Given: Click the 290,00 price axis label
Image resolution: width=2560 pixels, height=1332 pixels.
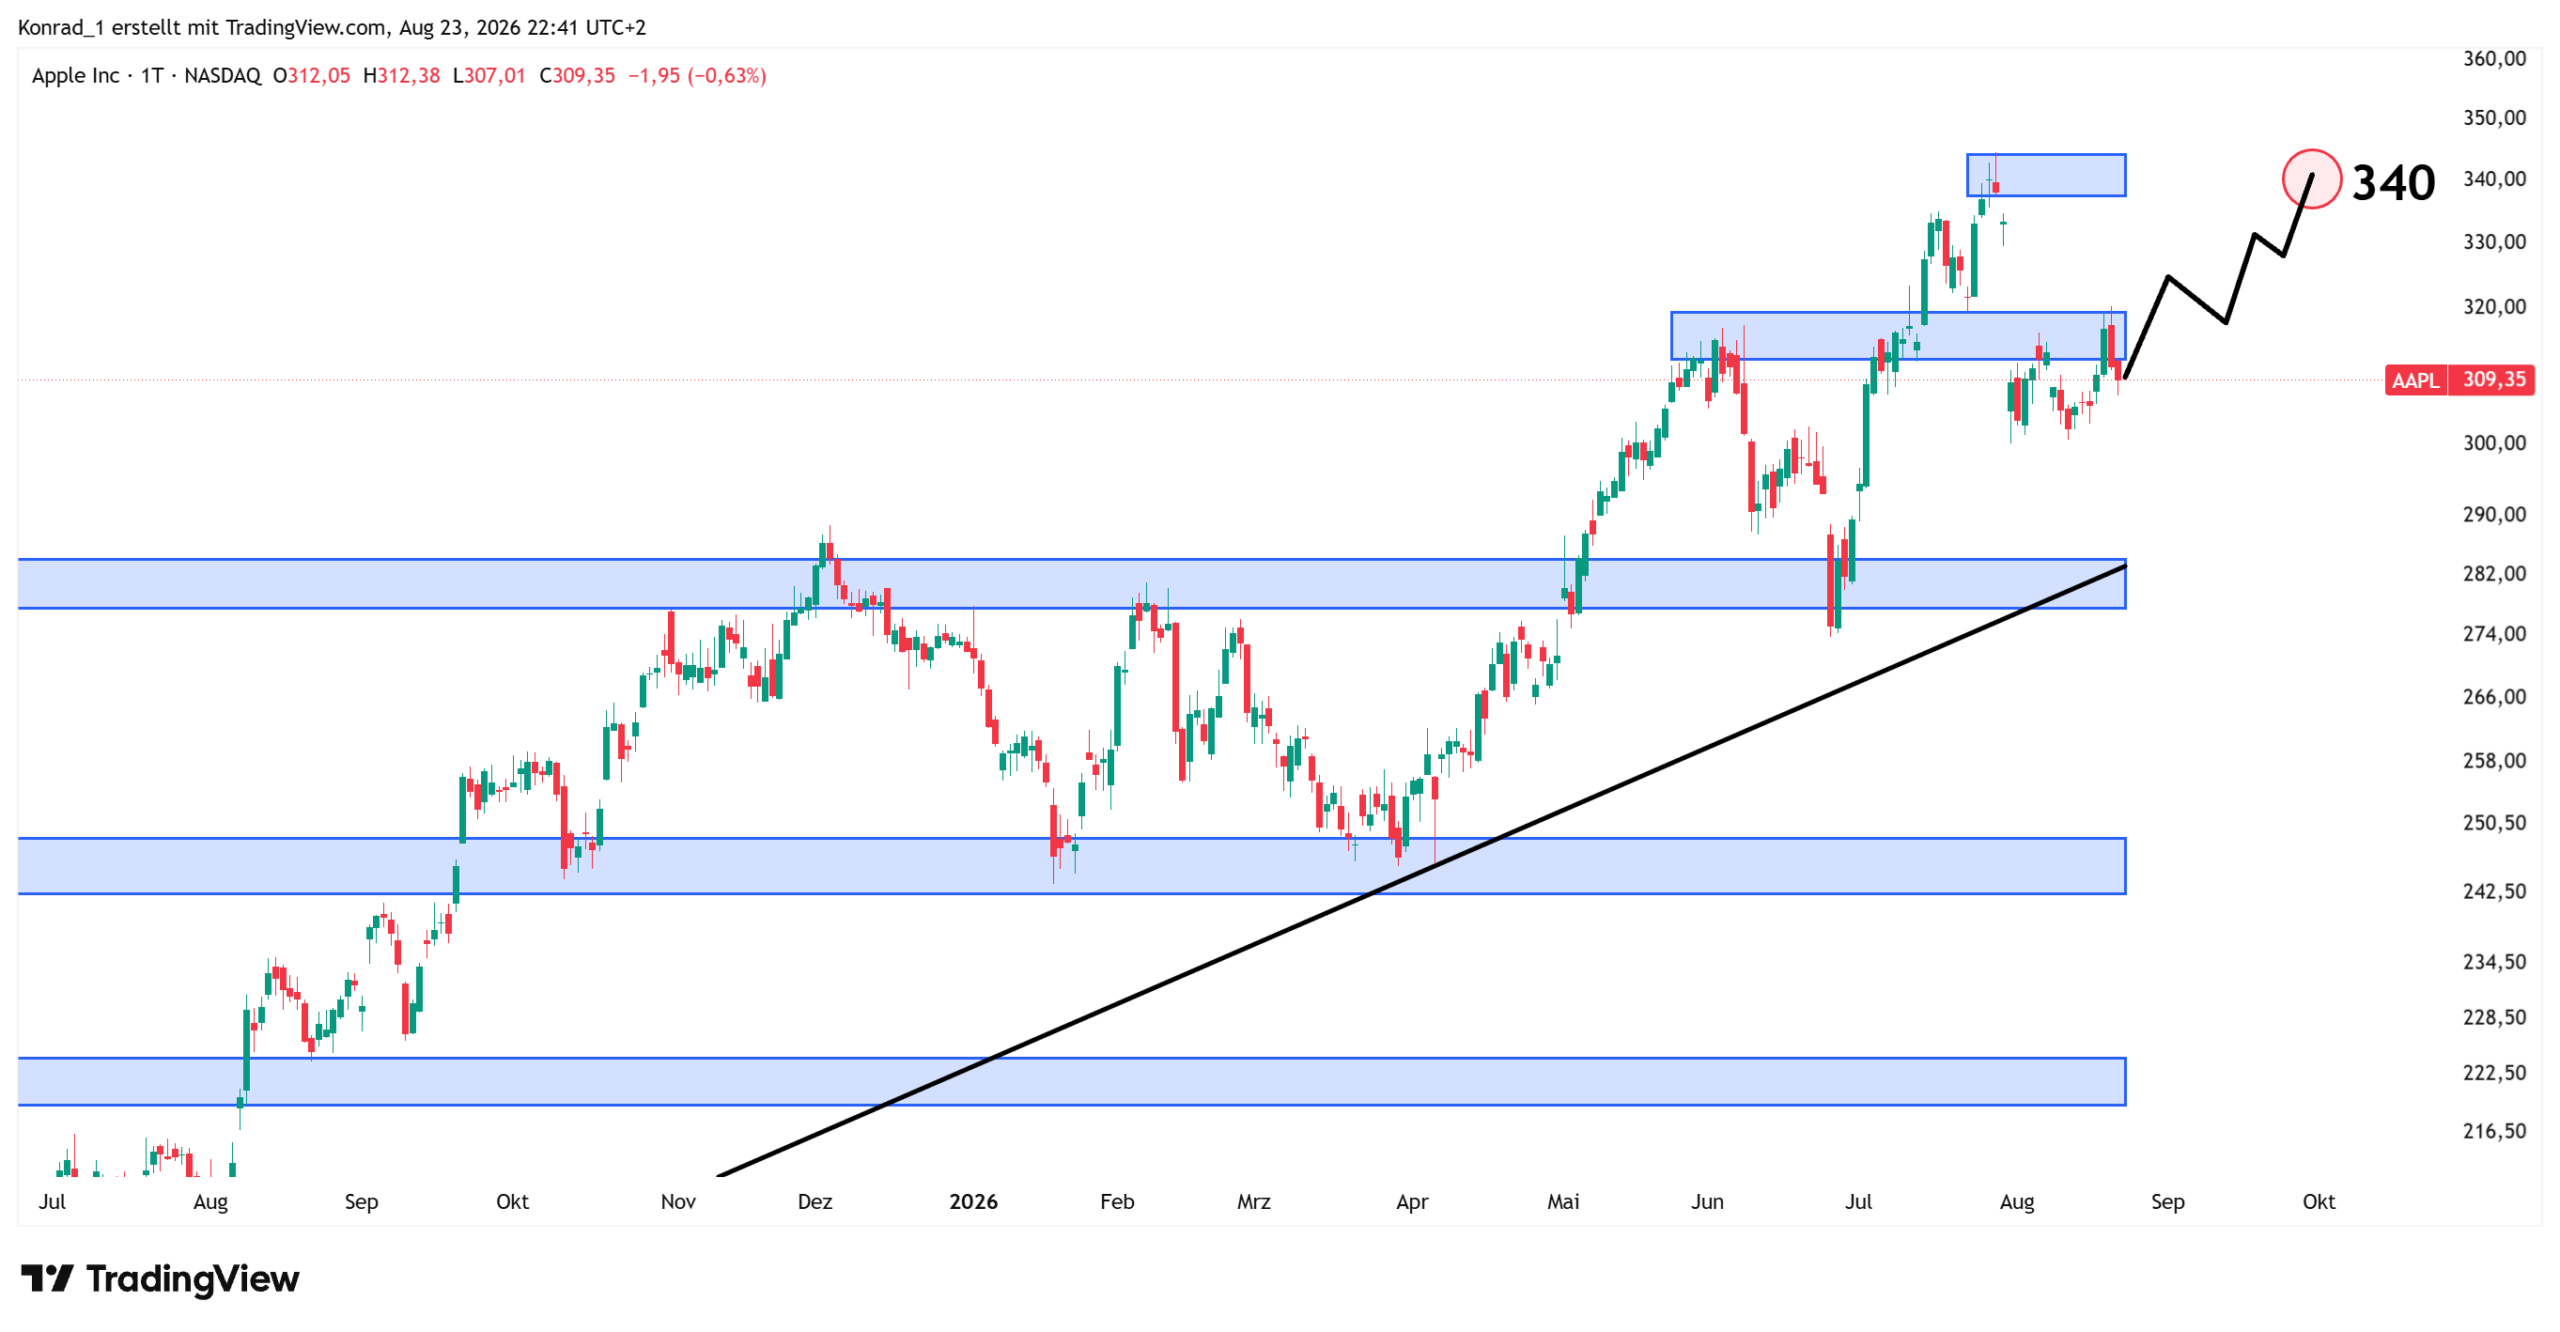Looking at the screenshot, I should coord(2494,514).
